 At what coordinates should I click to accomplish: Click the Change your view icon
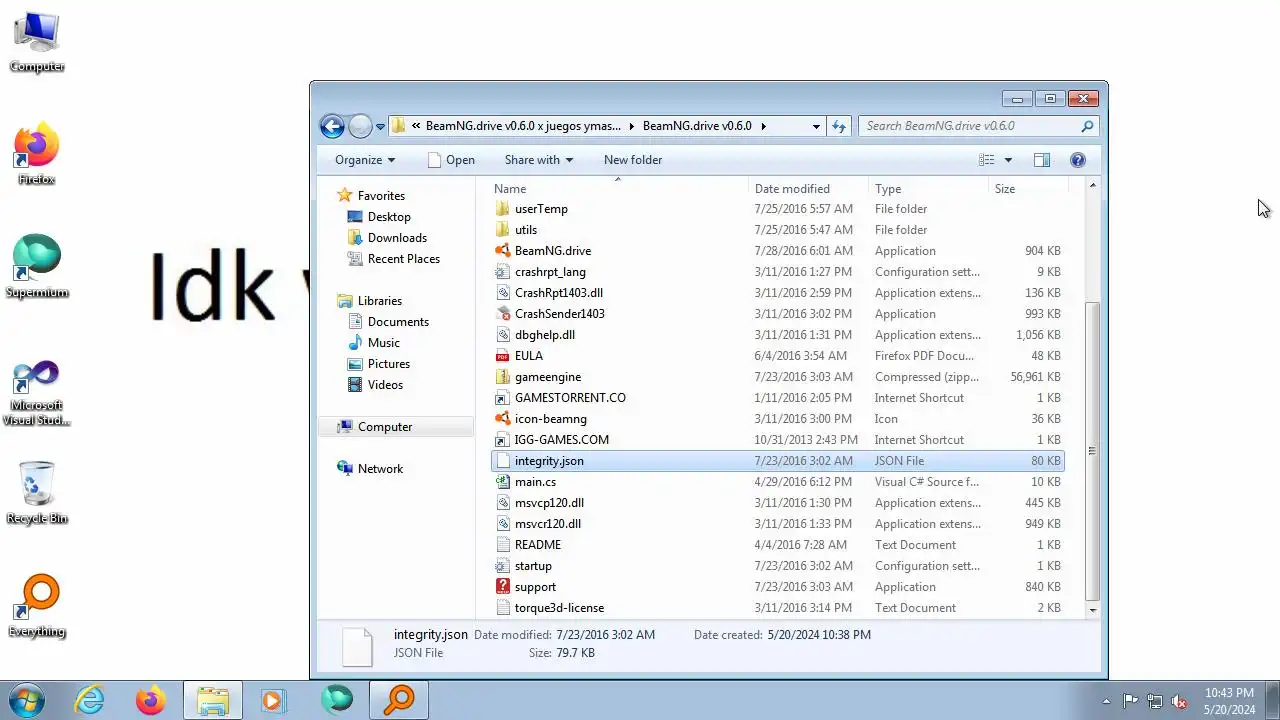(x=987, y=160)
